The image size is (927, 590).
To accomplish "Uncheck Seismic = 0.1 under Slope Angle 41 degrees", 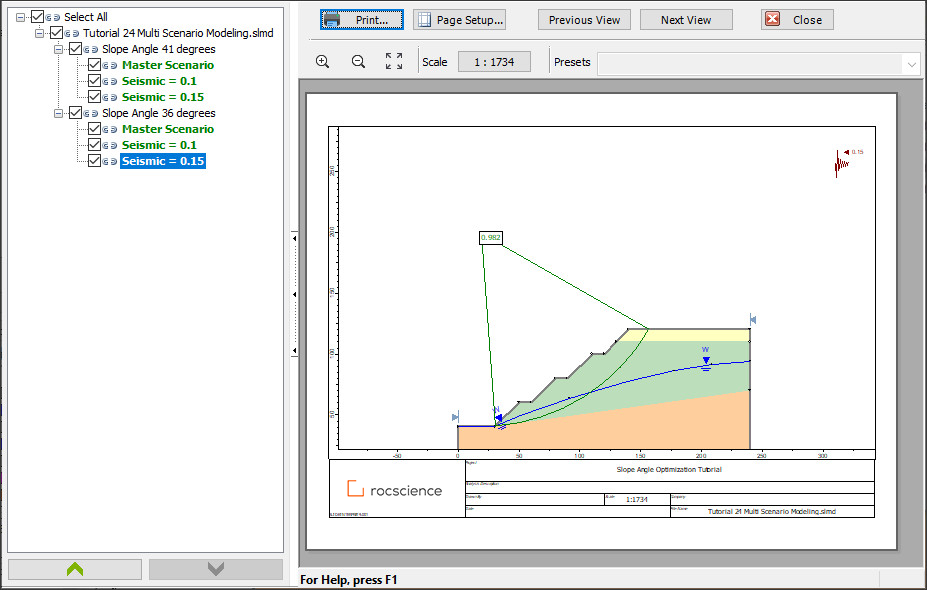I will pos(94,80).
